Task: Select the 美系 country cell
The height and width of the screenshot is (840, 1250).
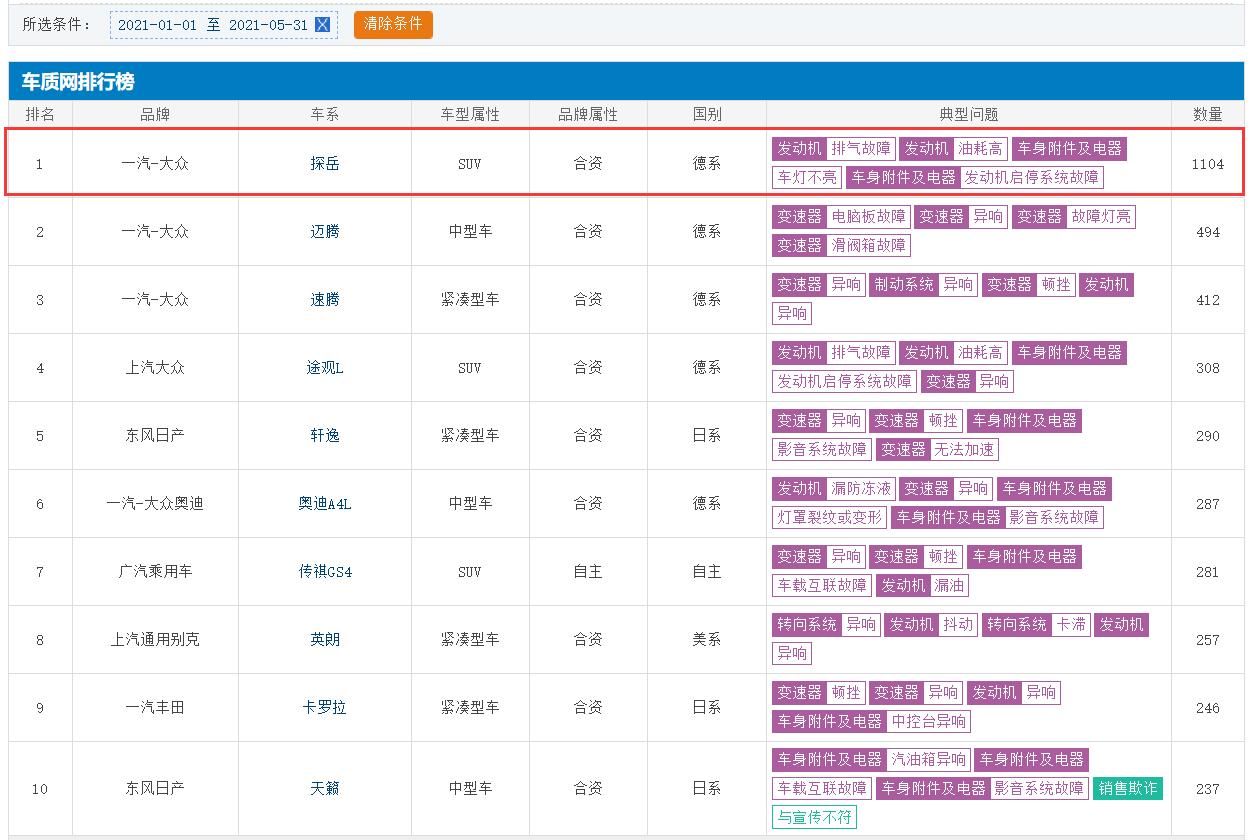Action: click(707, 640)
